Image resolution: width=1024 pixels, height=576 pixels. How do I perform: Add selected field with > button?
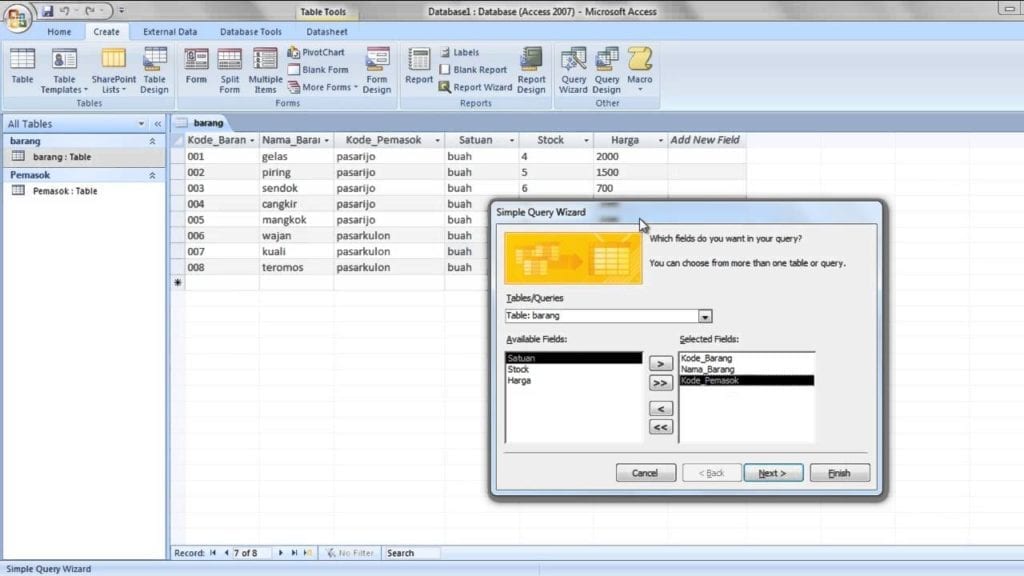(660, 364)
